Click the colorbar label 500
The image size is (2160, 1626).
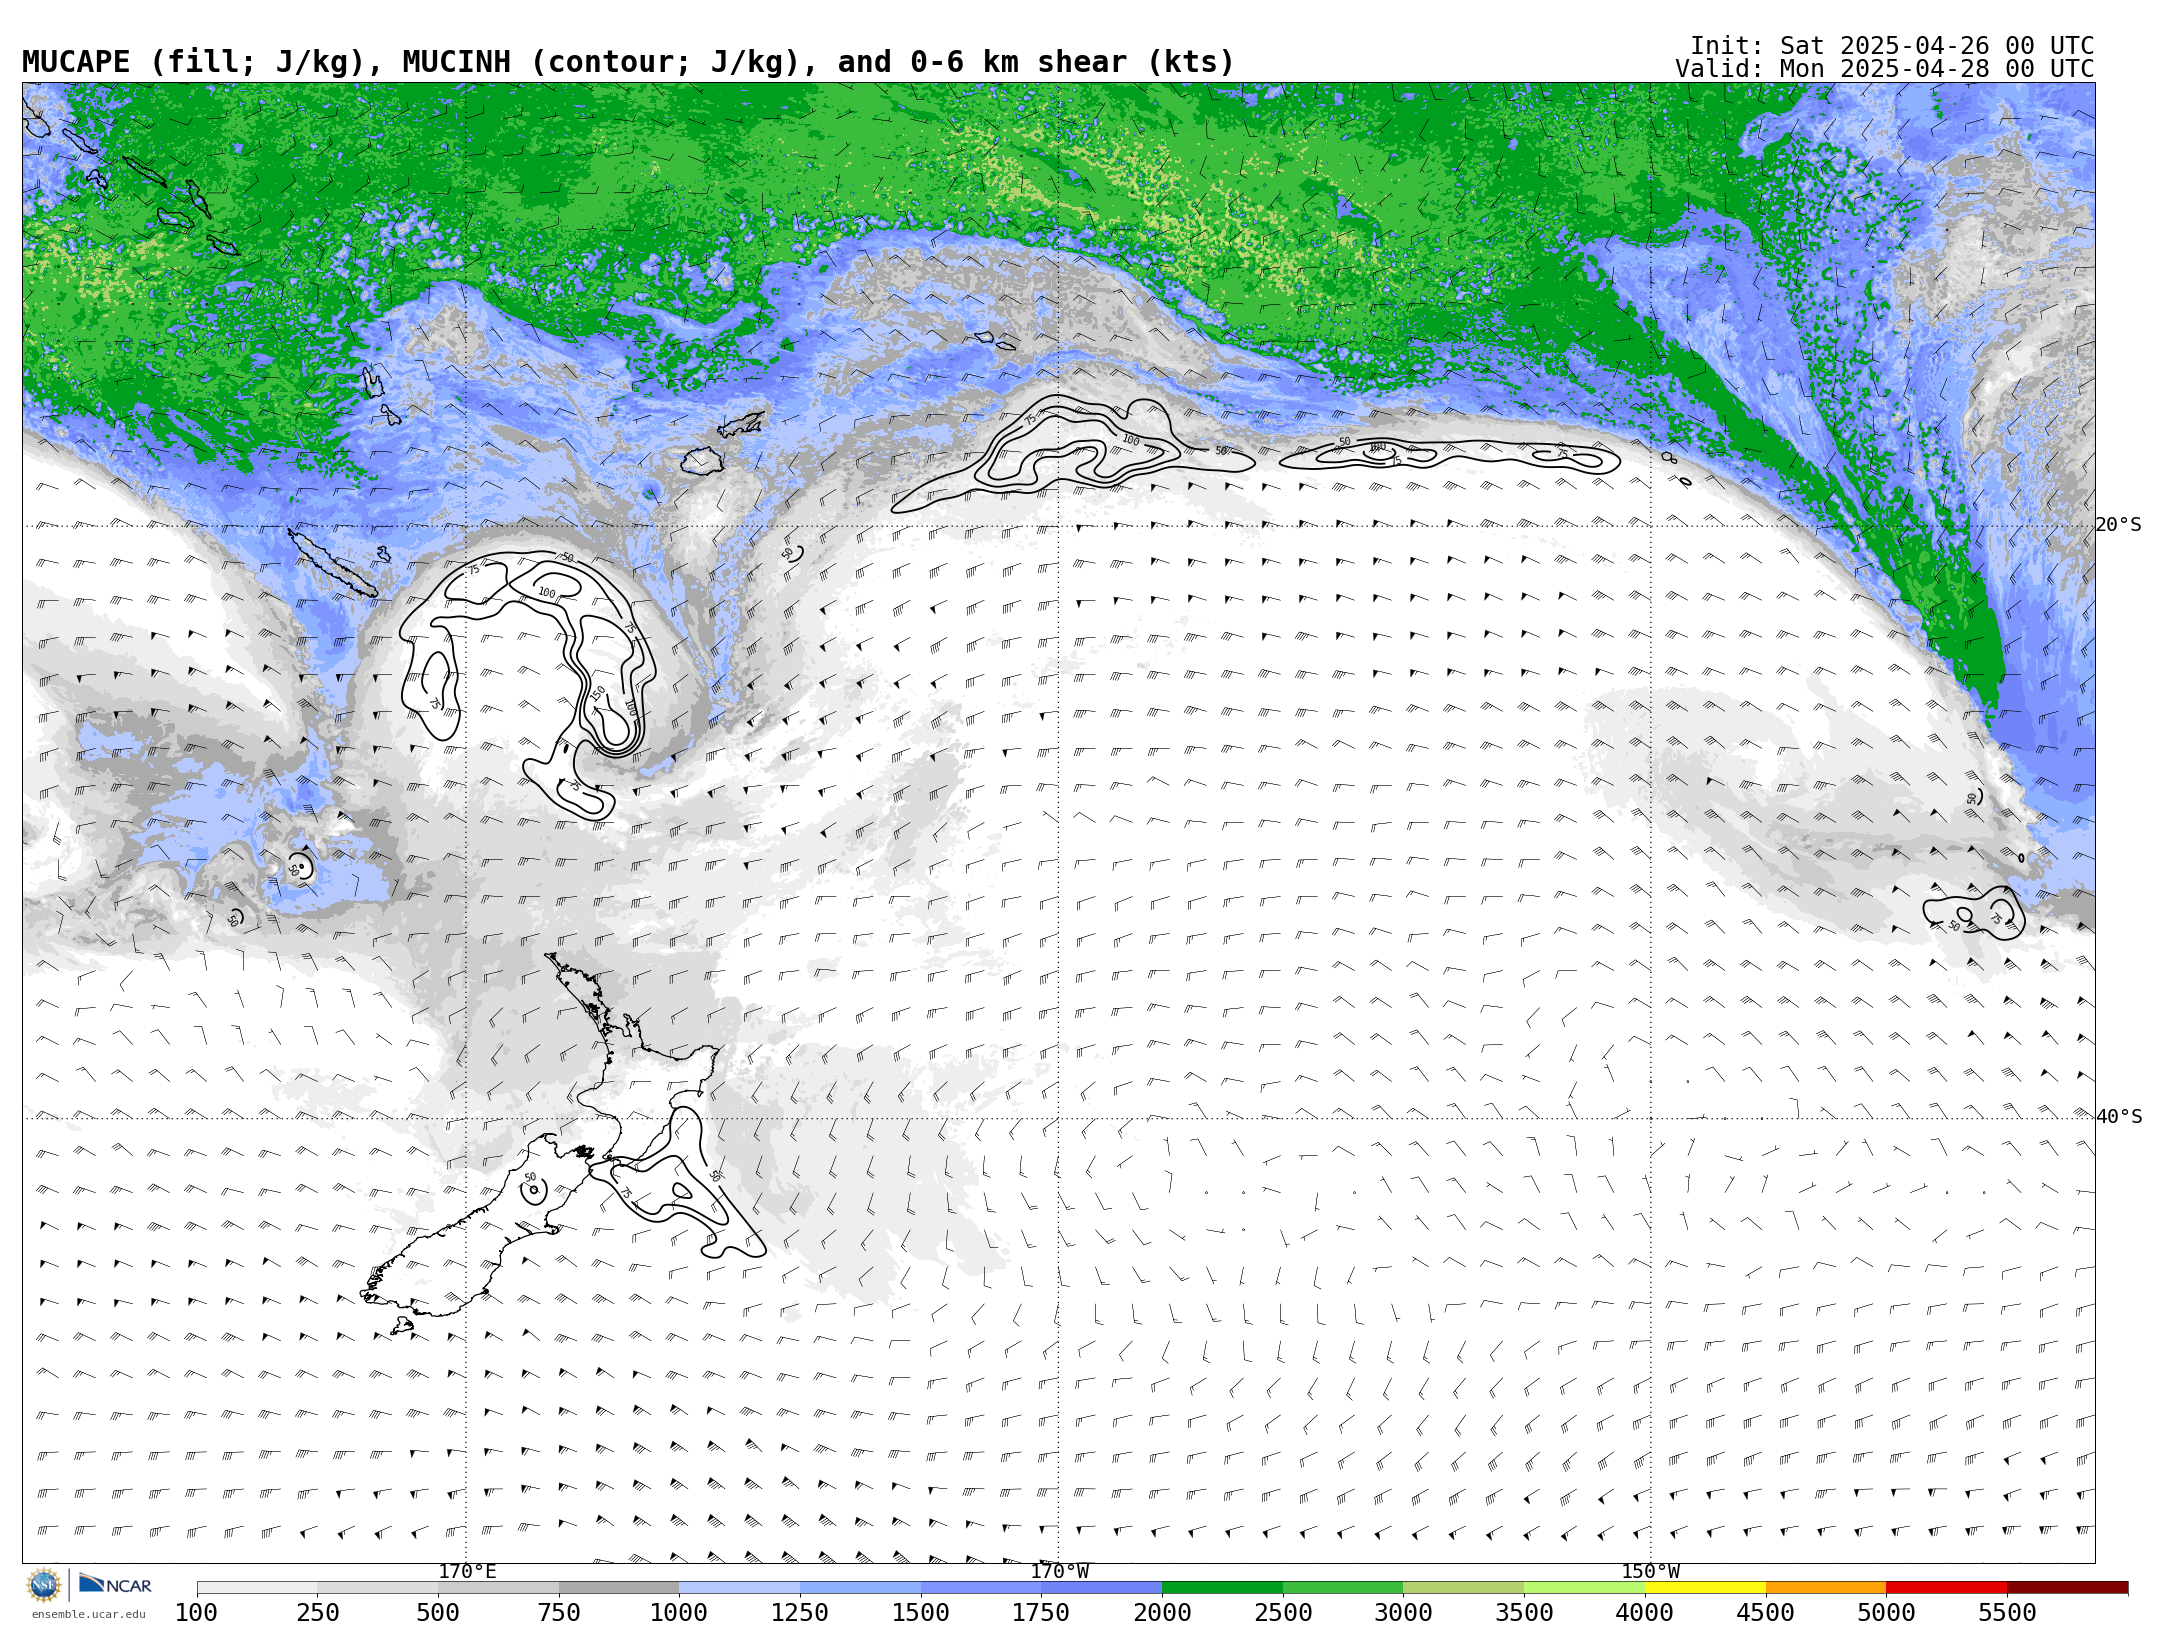(x=438, y=1613)
